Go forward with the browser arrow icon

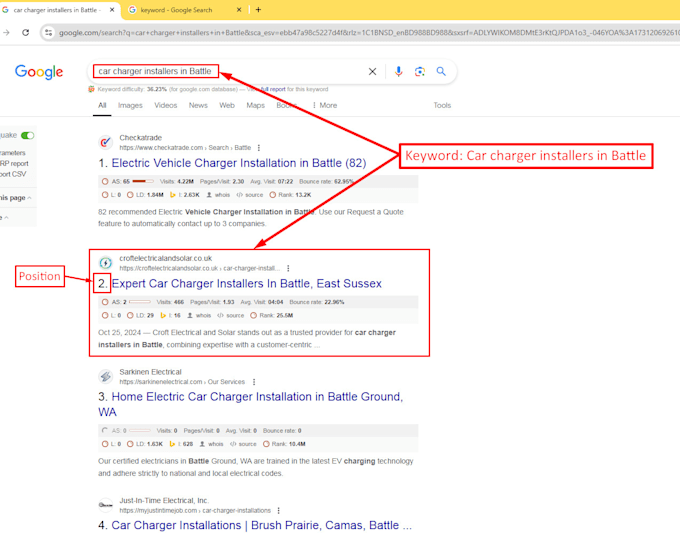click(6, 33)
